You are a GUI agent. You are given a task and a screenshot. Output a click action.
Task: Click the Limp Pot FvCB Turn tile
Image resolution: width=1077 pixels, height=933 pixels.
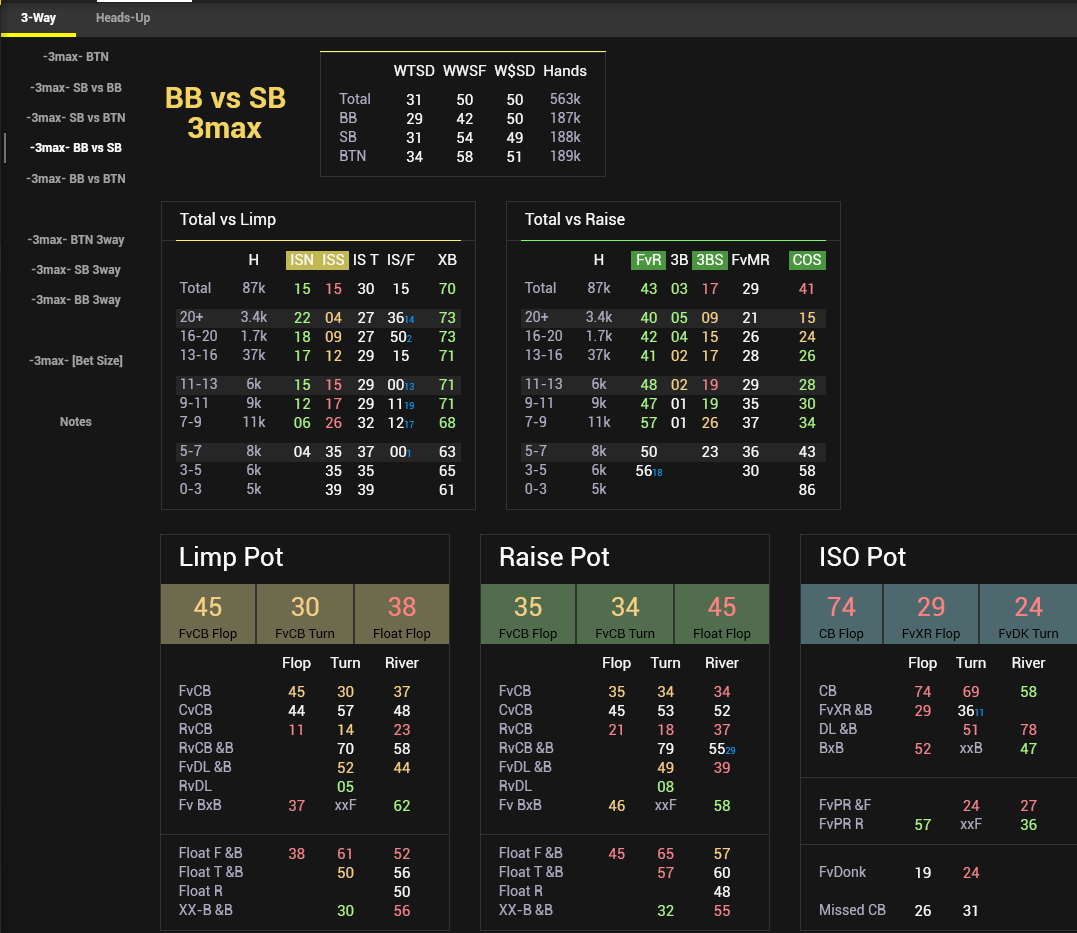305,614
